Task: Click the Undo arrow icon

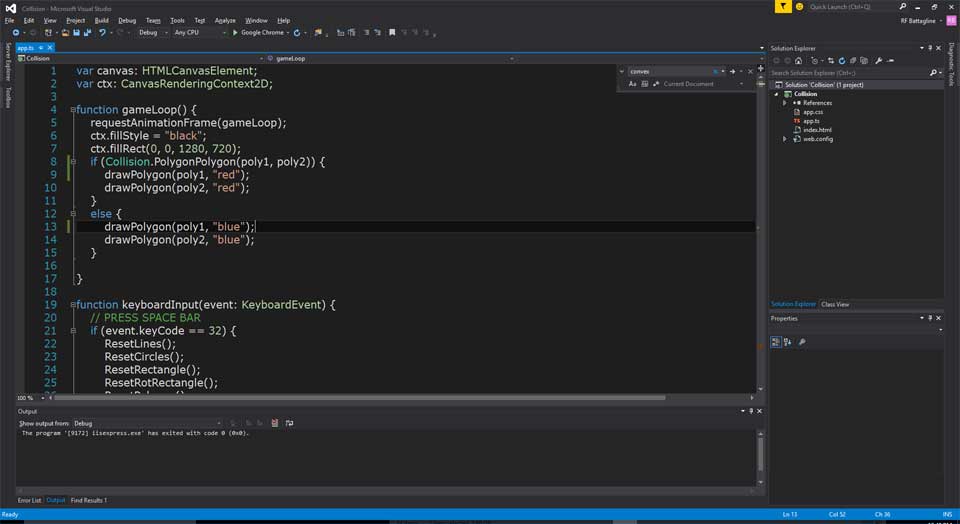Action: (x=102, y=33)
